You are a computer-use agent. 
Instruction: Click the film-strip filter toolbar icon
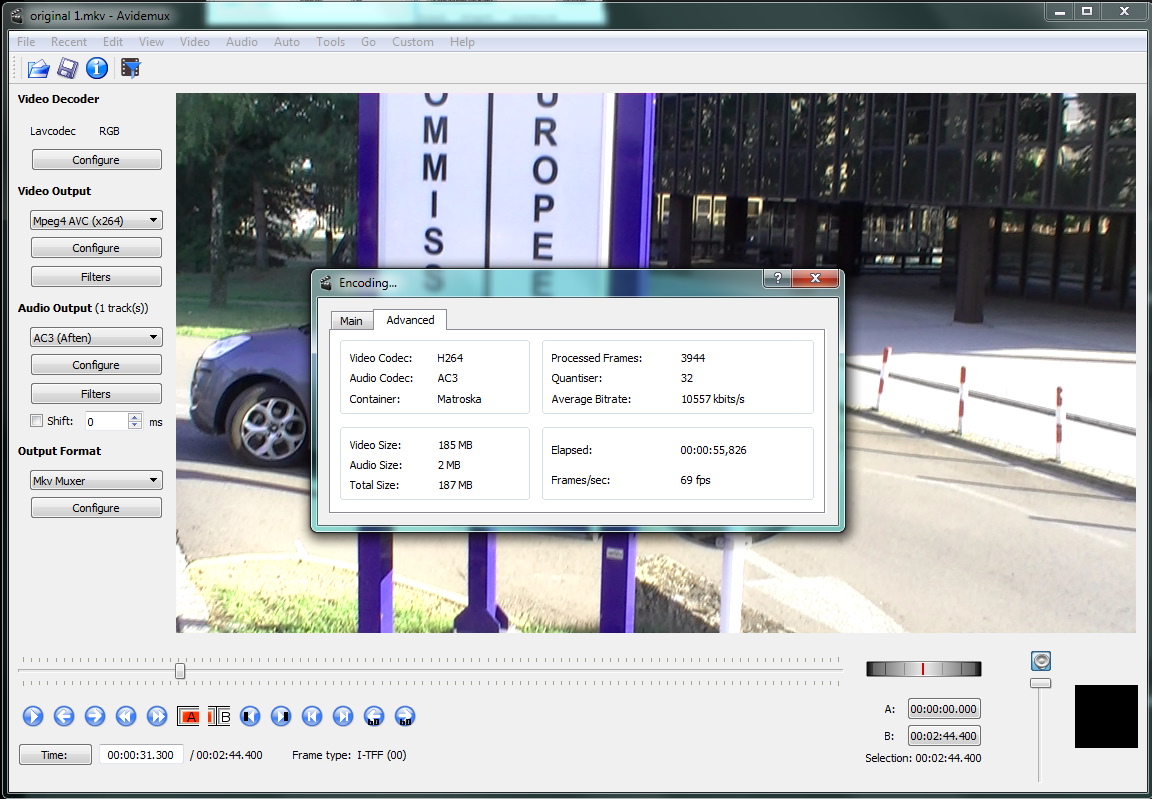click(131, 68)
